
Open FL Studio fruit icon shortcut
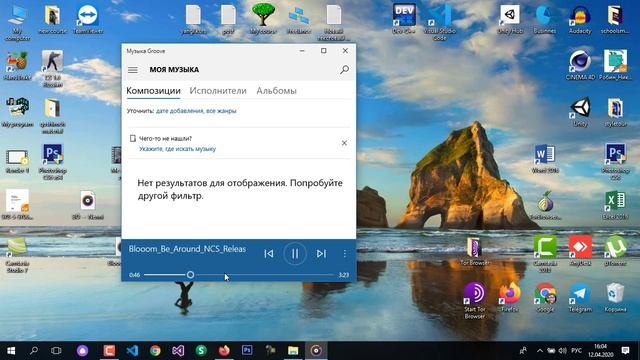tap(17, 65)
